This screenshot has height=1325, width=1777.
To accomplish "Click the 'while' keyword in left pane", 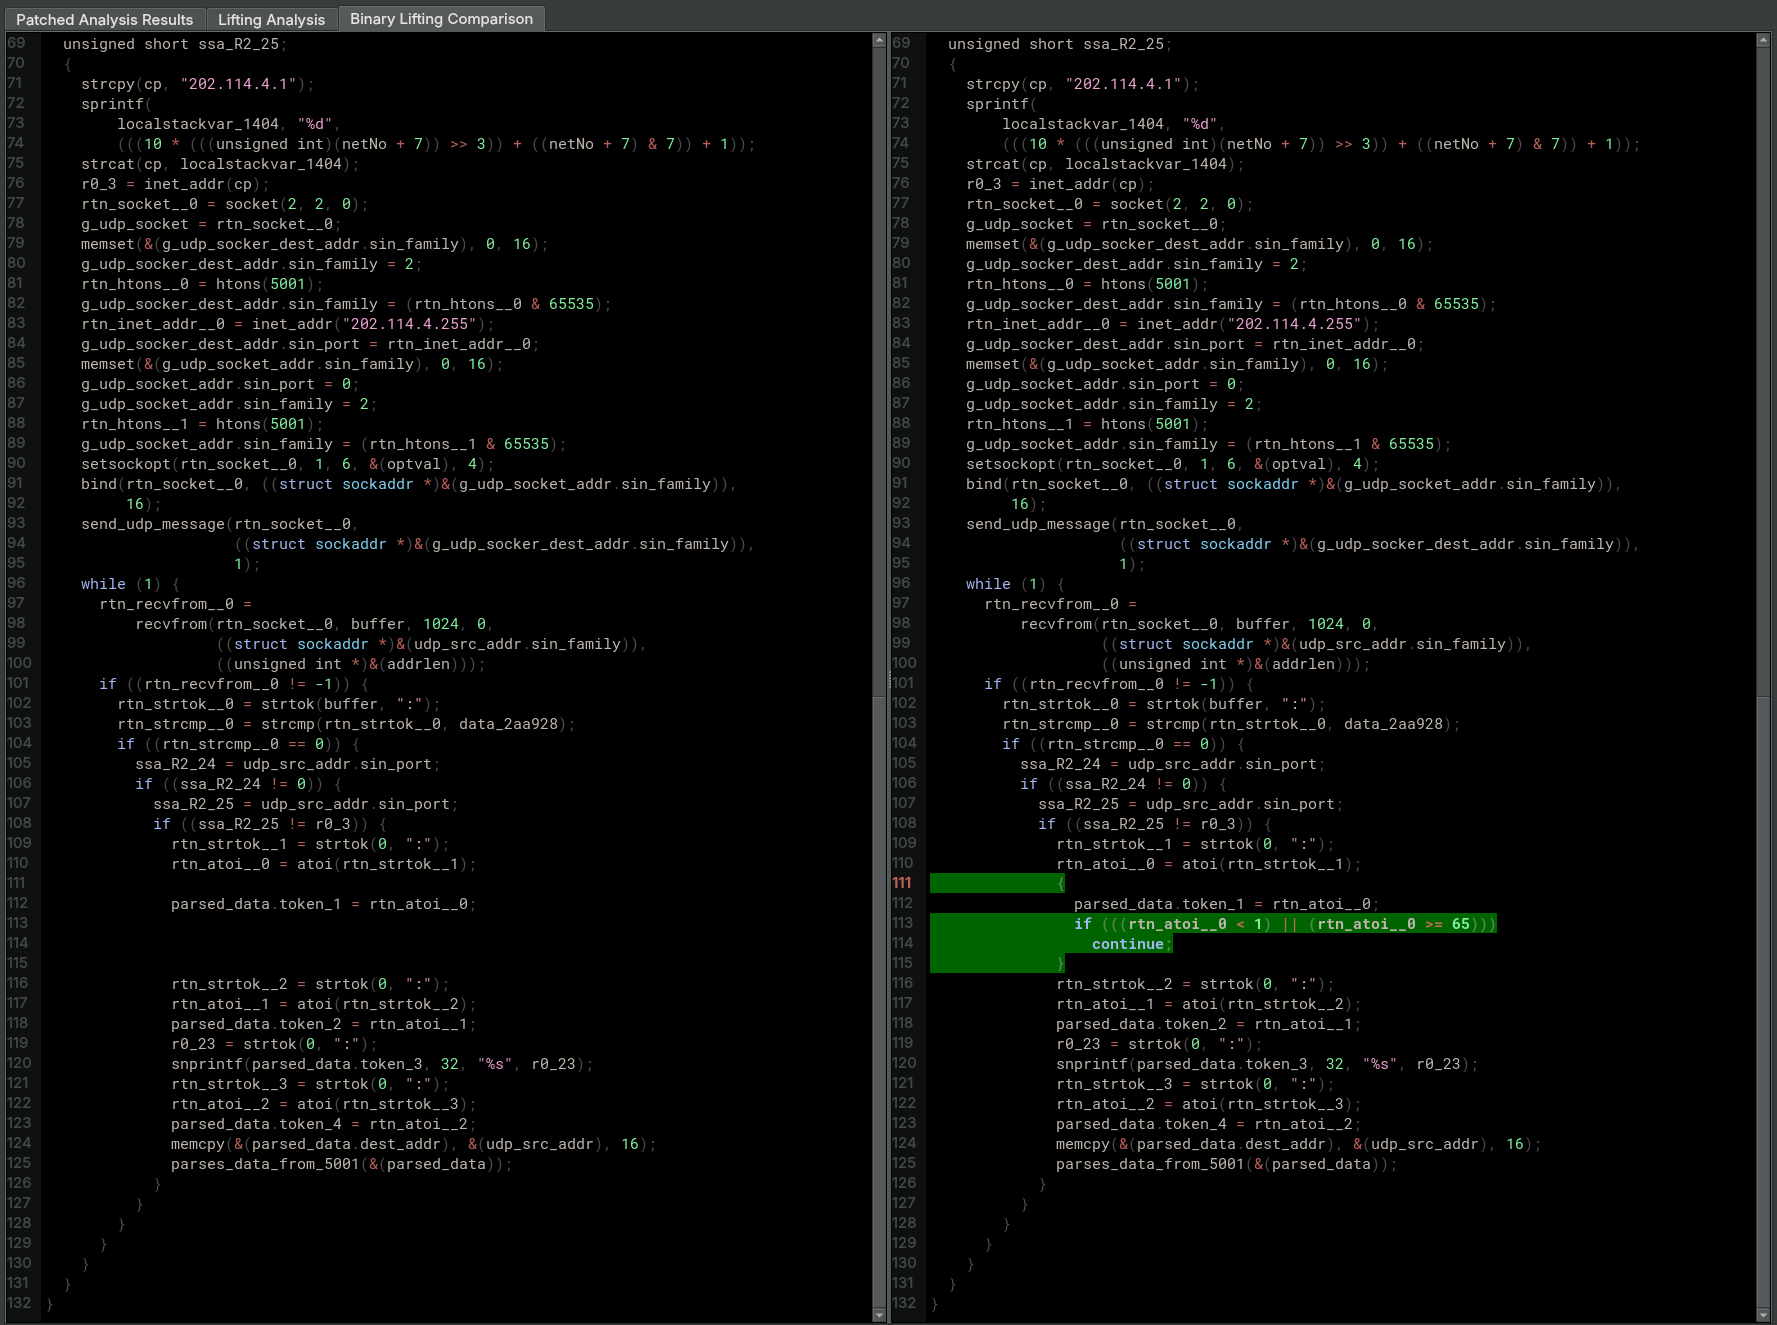I will pyautogui.click(x=103, y=584).
